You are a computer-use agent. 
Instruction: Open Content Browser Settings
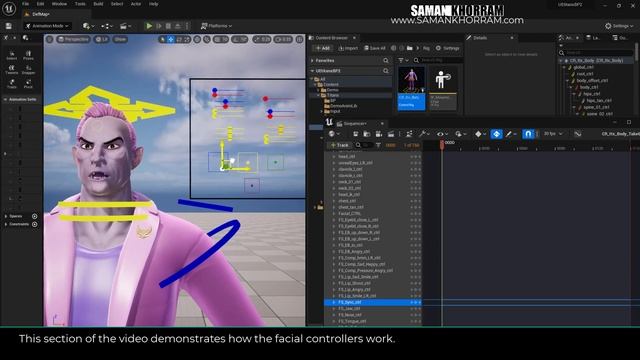point(447,48)
